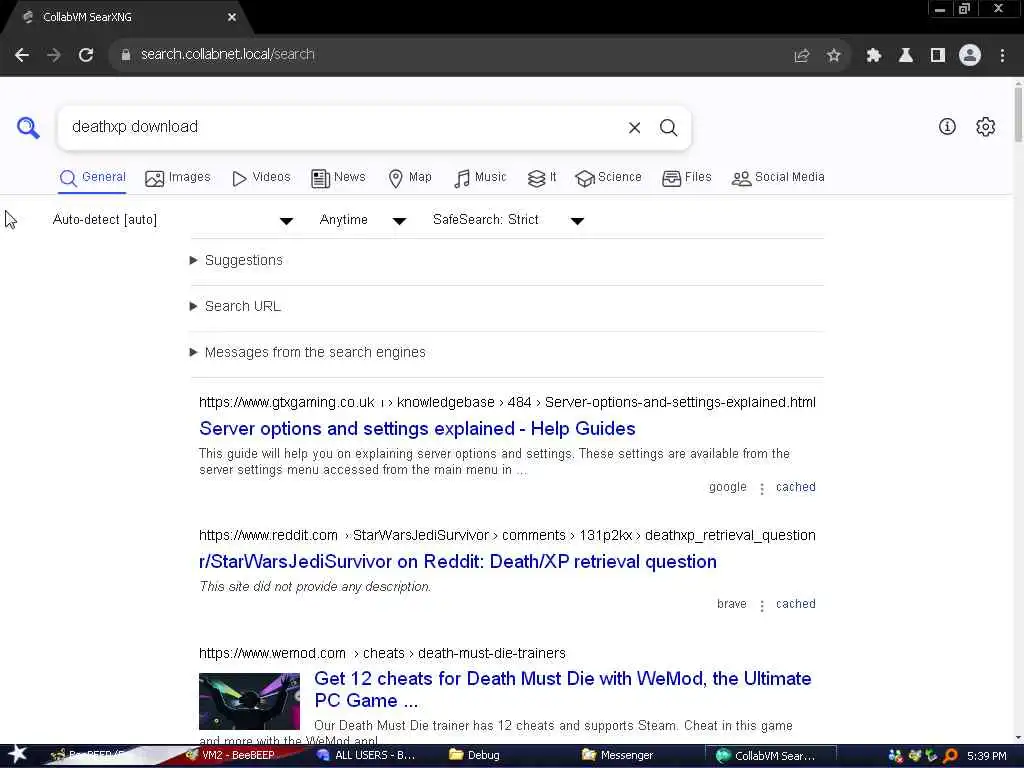
Task: Open the wemod.com cheats URL
Action: point(382,654)
